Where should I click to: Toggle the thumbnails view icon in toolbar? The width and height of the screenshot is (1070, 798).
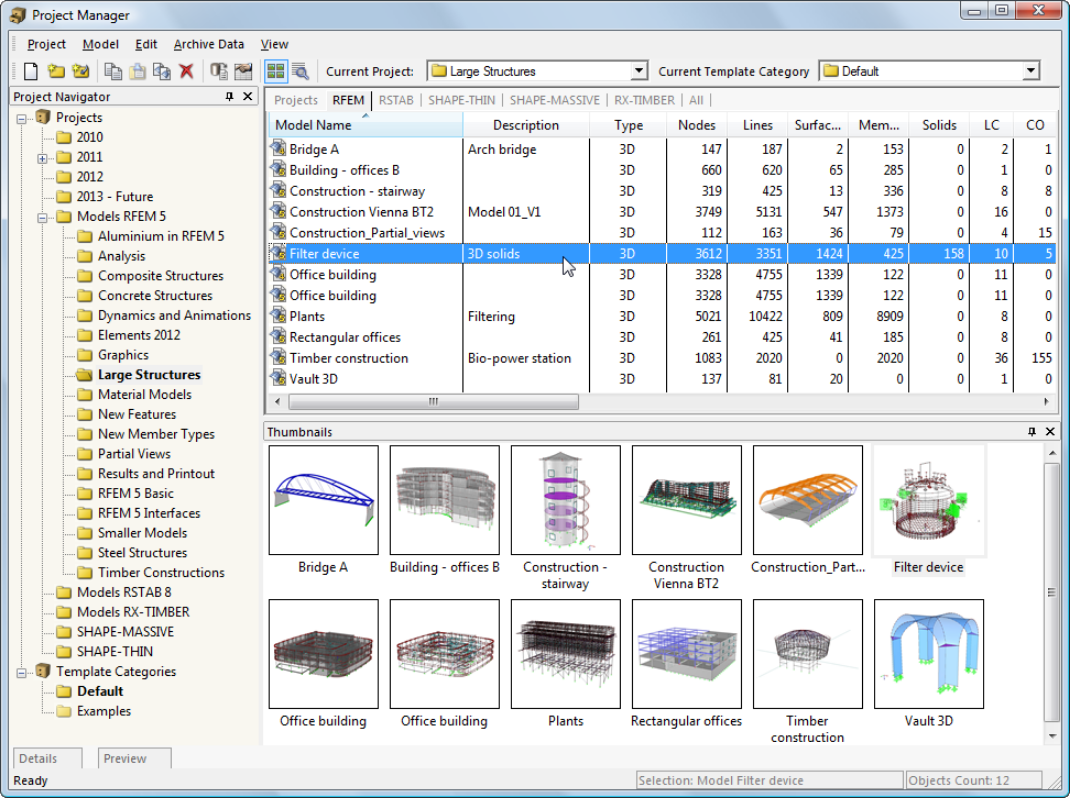[x=276, y=71]
